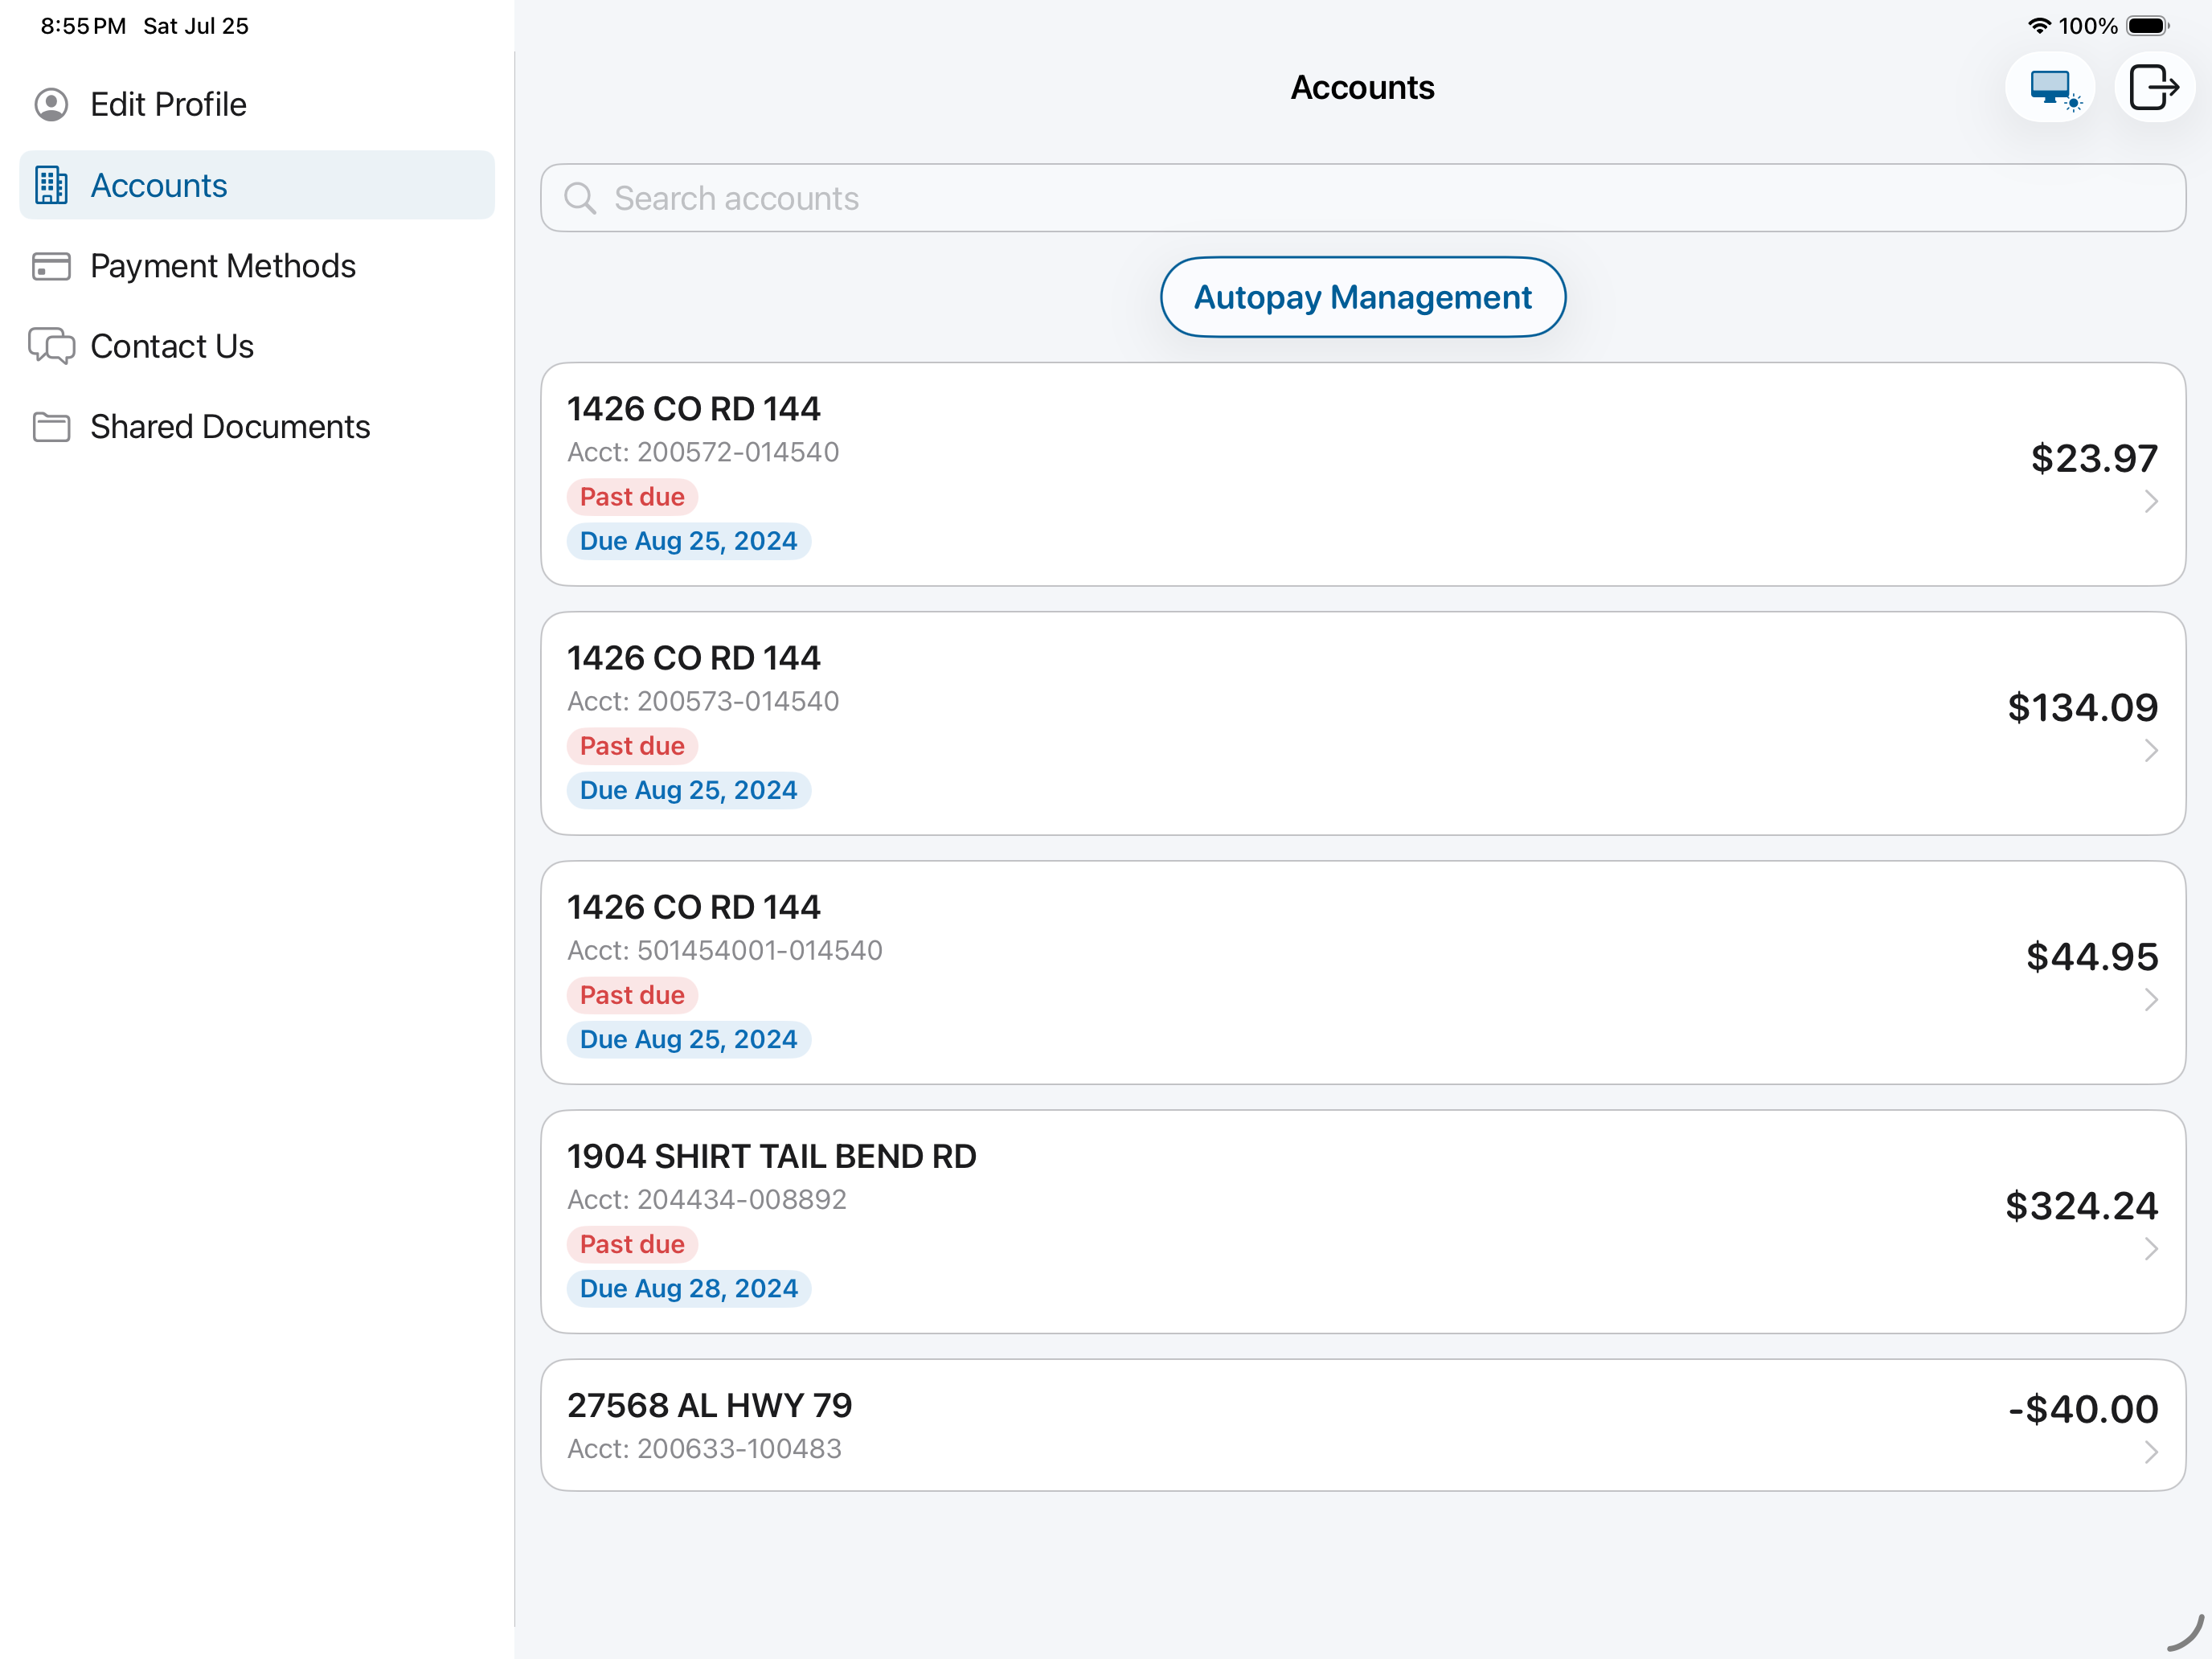
Task: Open Autopay Management
Action: pyautogui.click(x=1363, y=297)
